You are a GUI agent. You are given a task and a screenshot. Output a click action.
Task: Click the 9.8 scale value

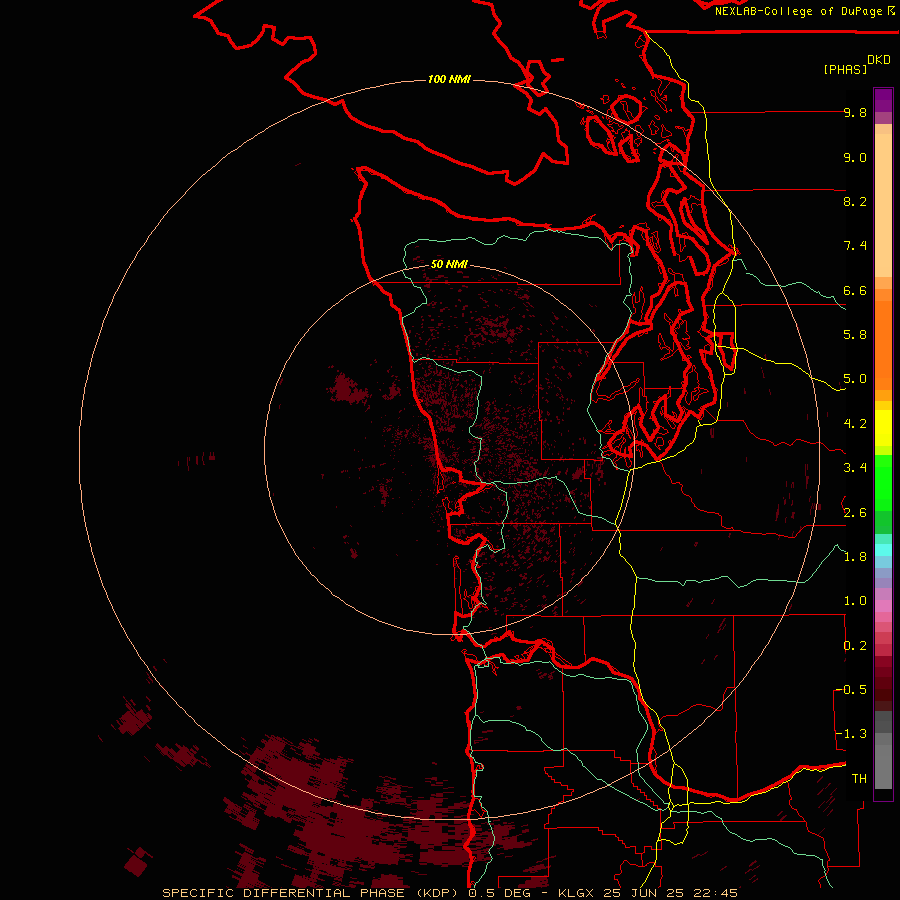point(855,112)
